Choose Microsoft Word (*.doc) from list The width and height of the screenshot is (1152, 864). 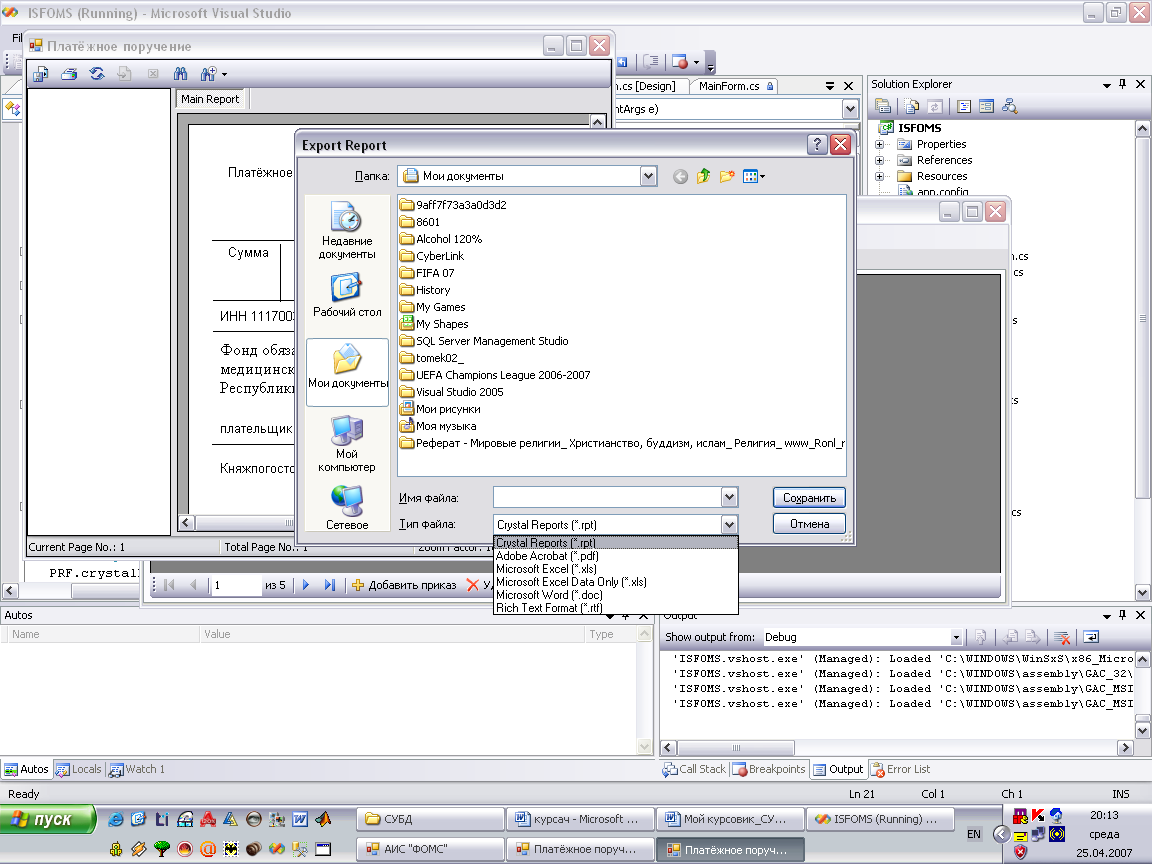coord(547,595)
